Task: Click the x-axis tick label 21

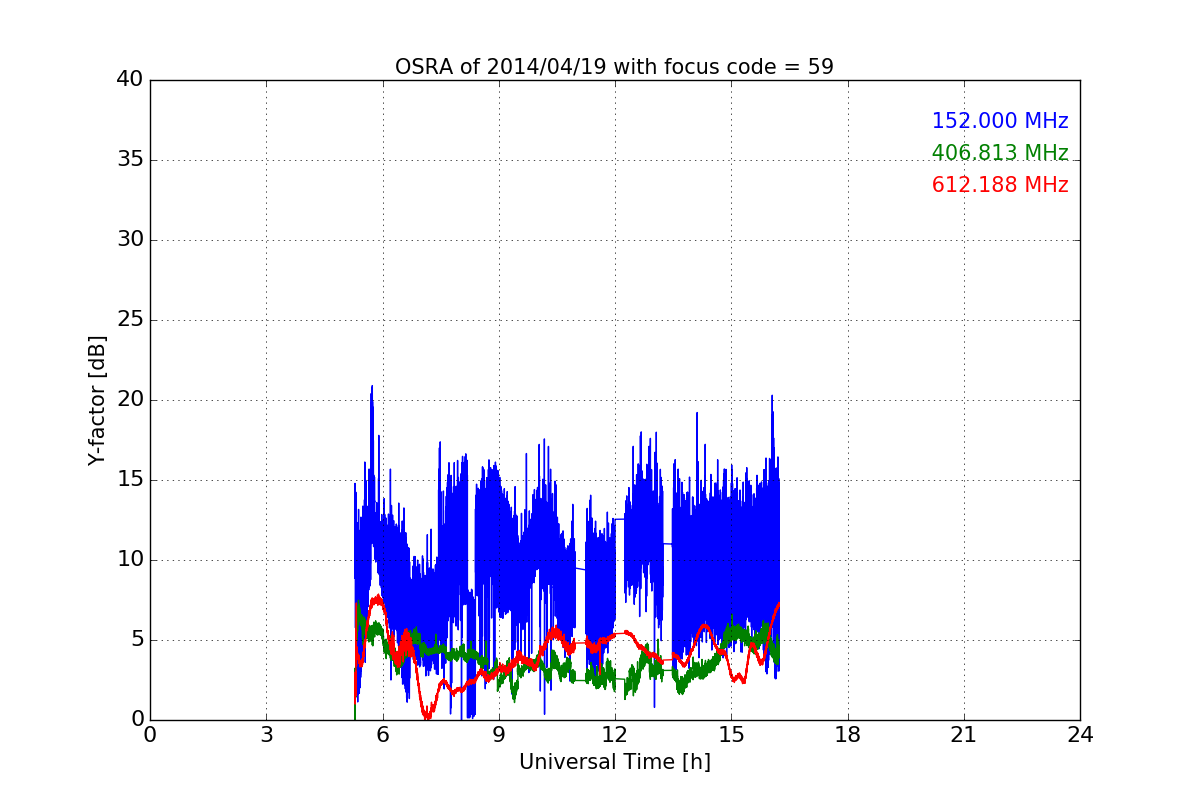Action: (964, 735)
